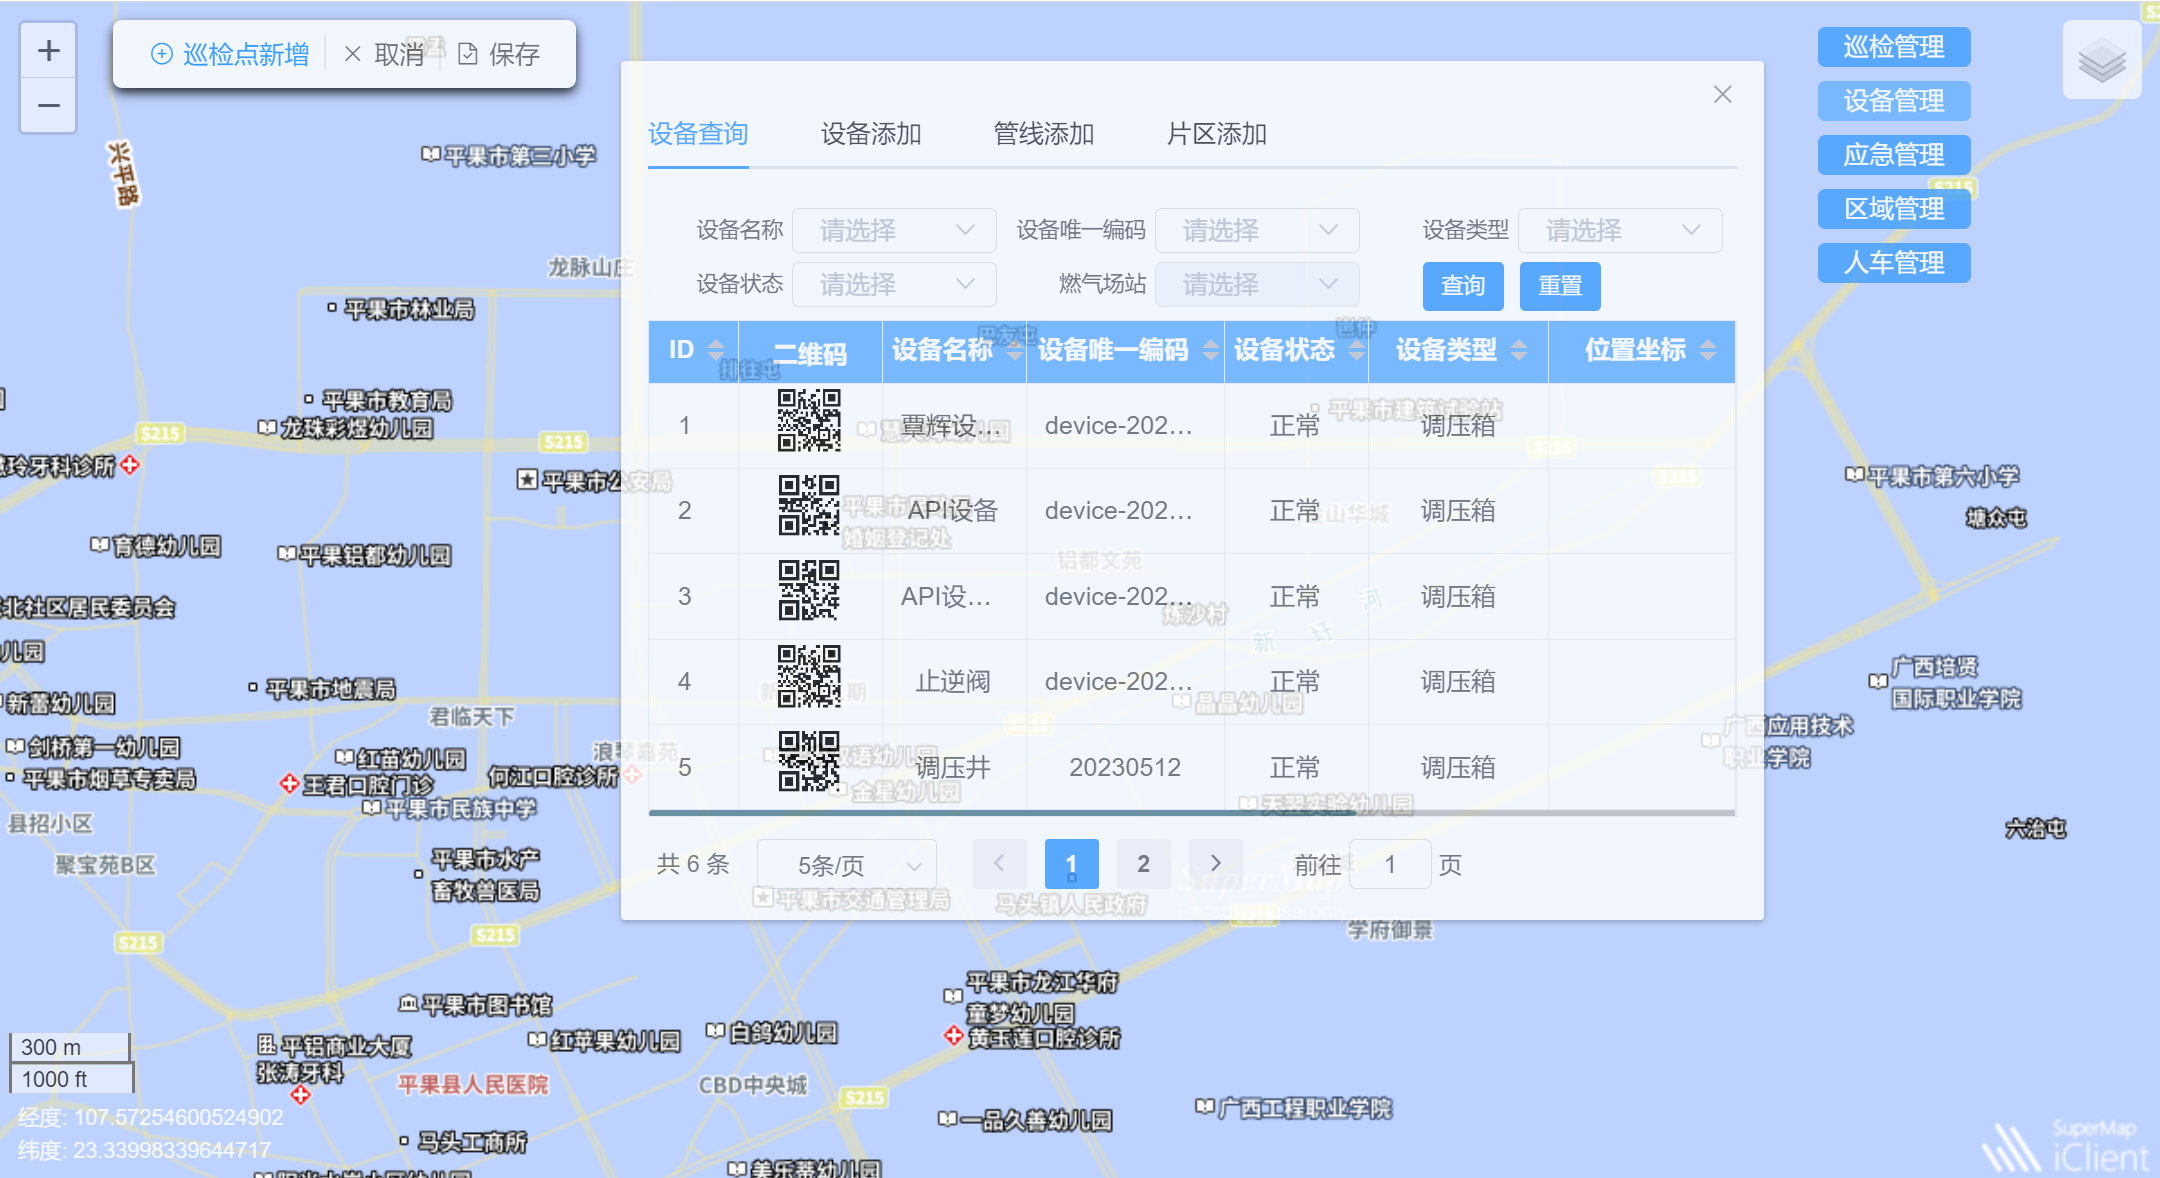Open QR code for device row 2
Viewport: 2160px width, 1178px height.
pos(809,506)
